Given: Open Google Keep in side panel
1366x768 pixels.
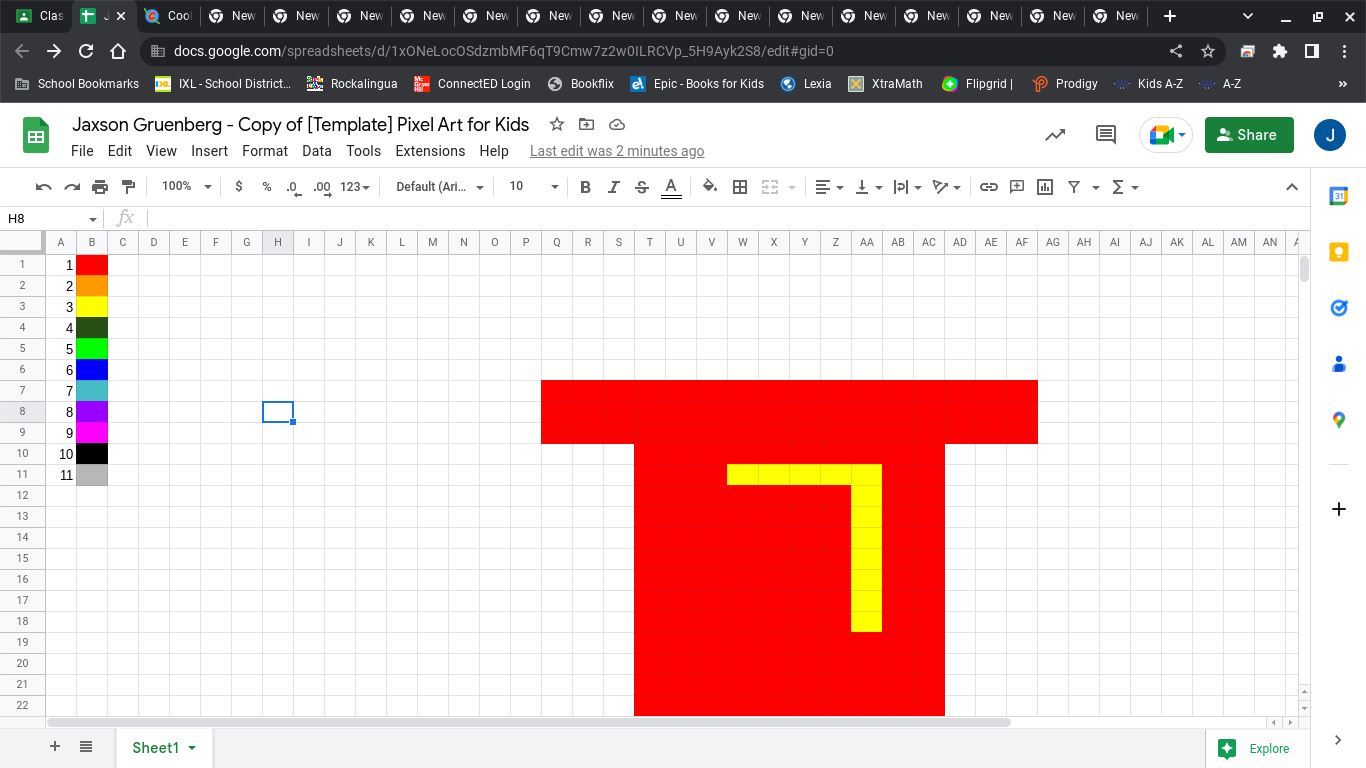Looking at the screenshot, I should [x=1338, y=252].
